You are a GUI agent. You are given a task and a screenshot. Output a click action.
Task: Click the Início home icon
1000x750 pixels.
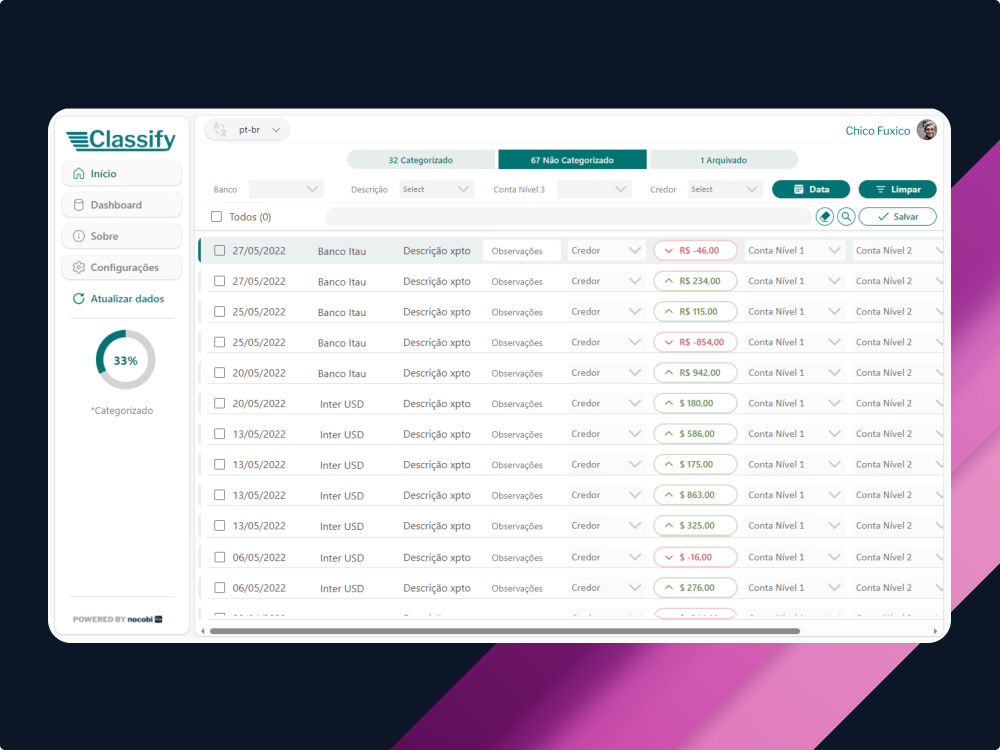coord(78,173)
